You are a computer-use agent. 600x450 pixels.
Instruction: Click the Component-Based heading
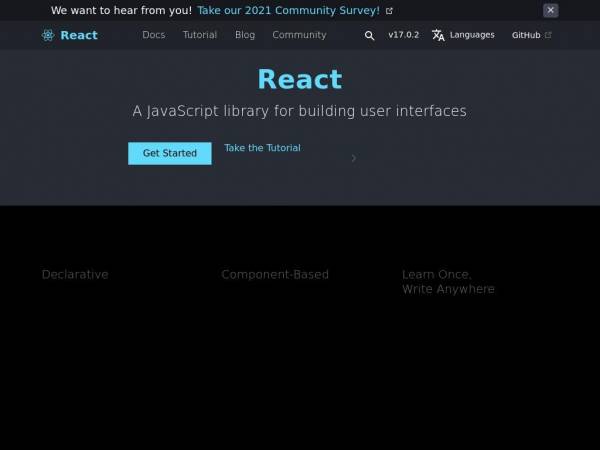click(x=275, y=274)
